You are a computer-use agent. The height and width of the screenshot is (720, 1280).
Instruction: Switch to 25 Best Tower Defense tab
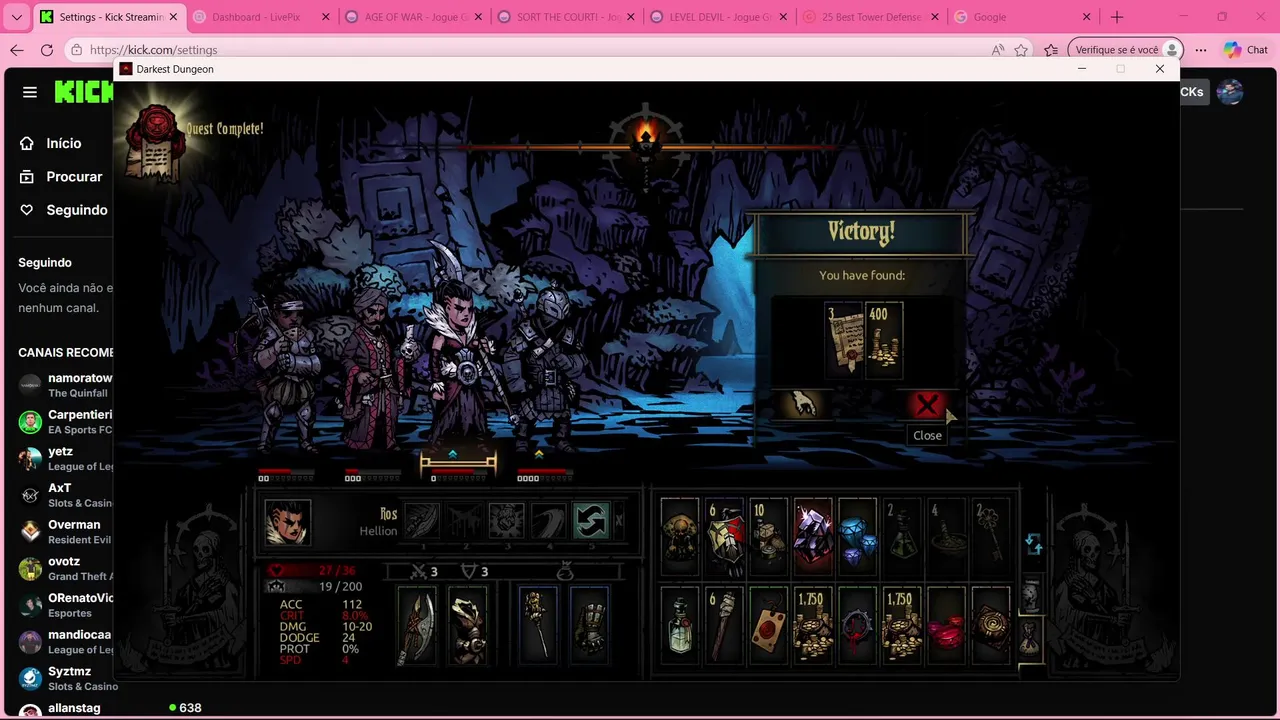click(x=872, y=17)
